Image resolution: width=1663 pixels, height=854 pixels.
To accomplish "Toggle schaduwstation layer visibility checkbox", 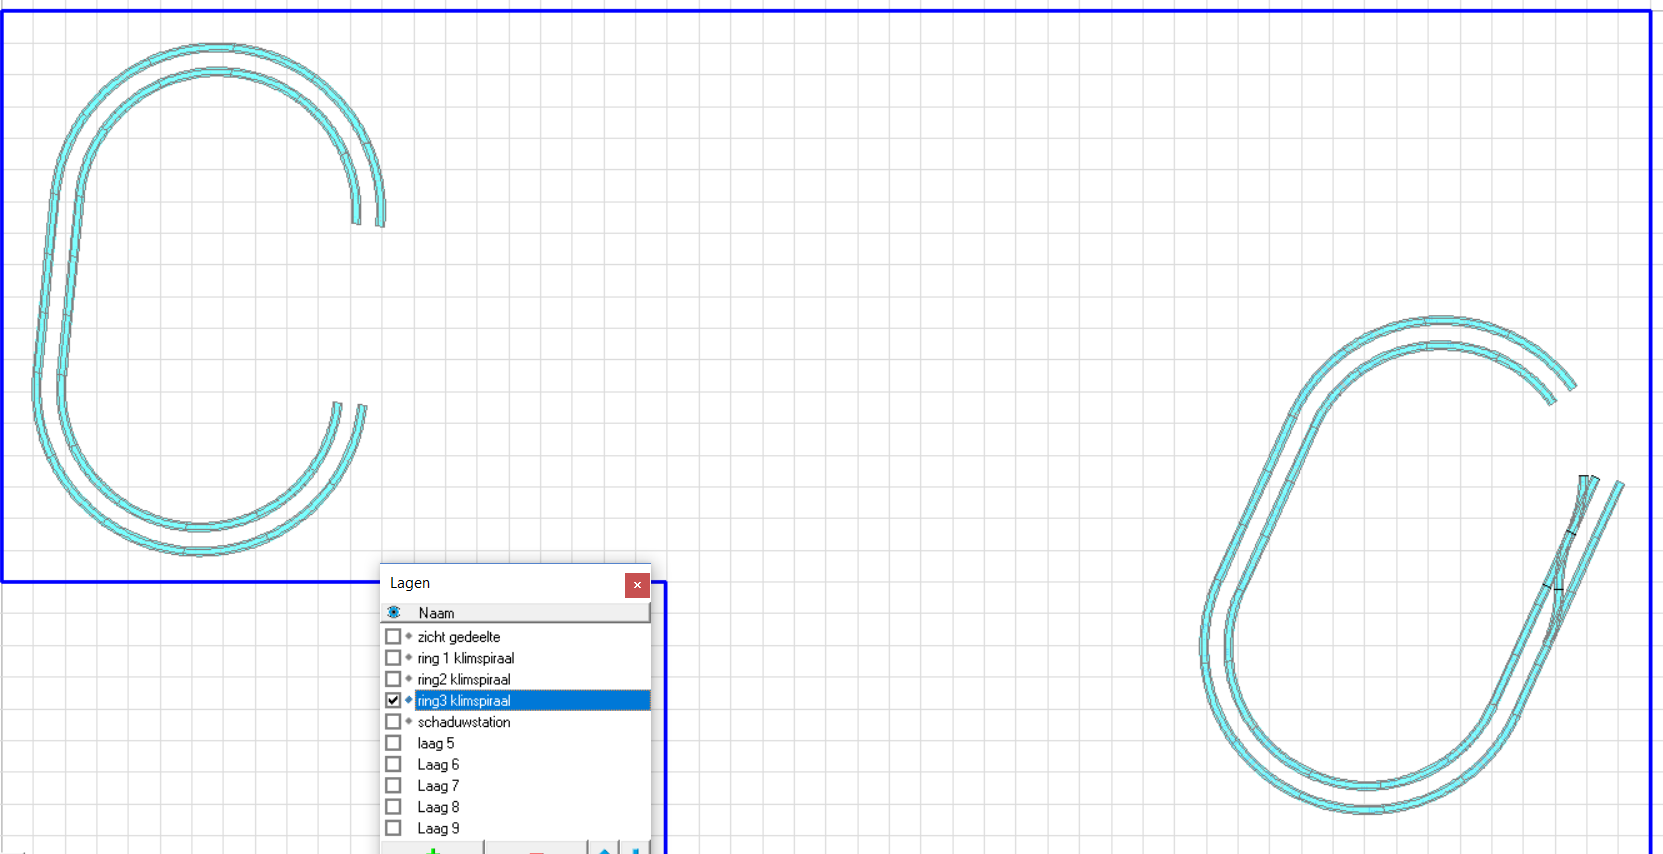I will [x=393, y=722].
